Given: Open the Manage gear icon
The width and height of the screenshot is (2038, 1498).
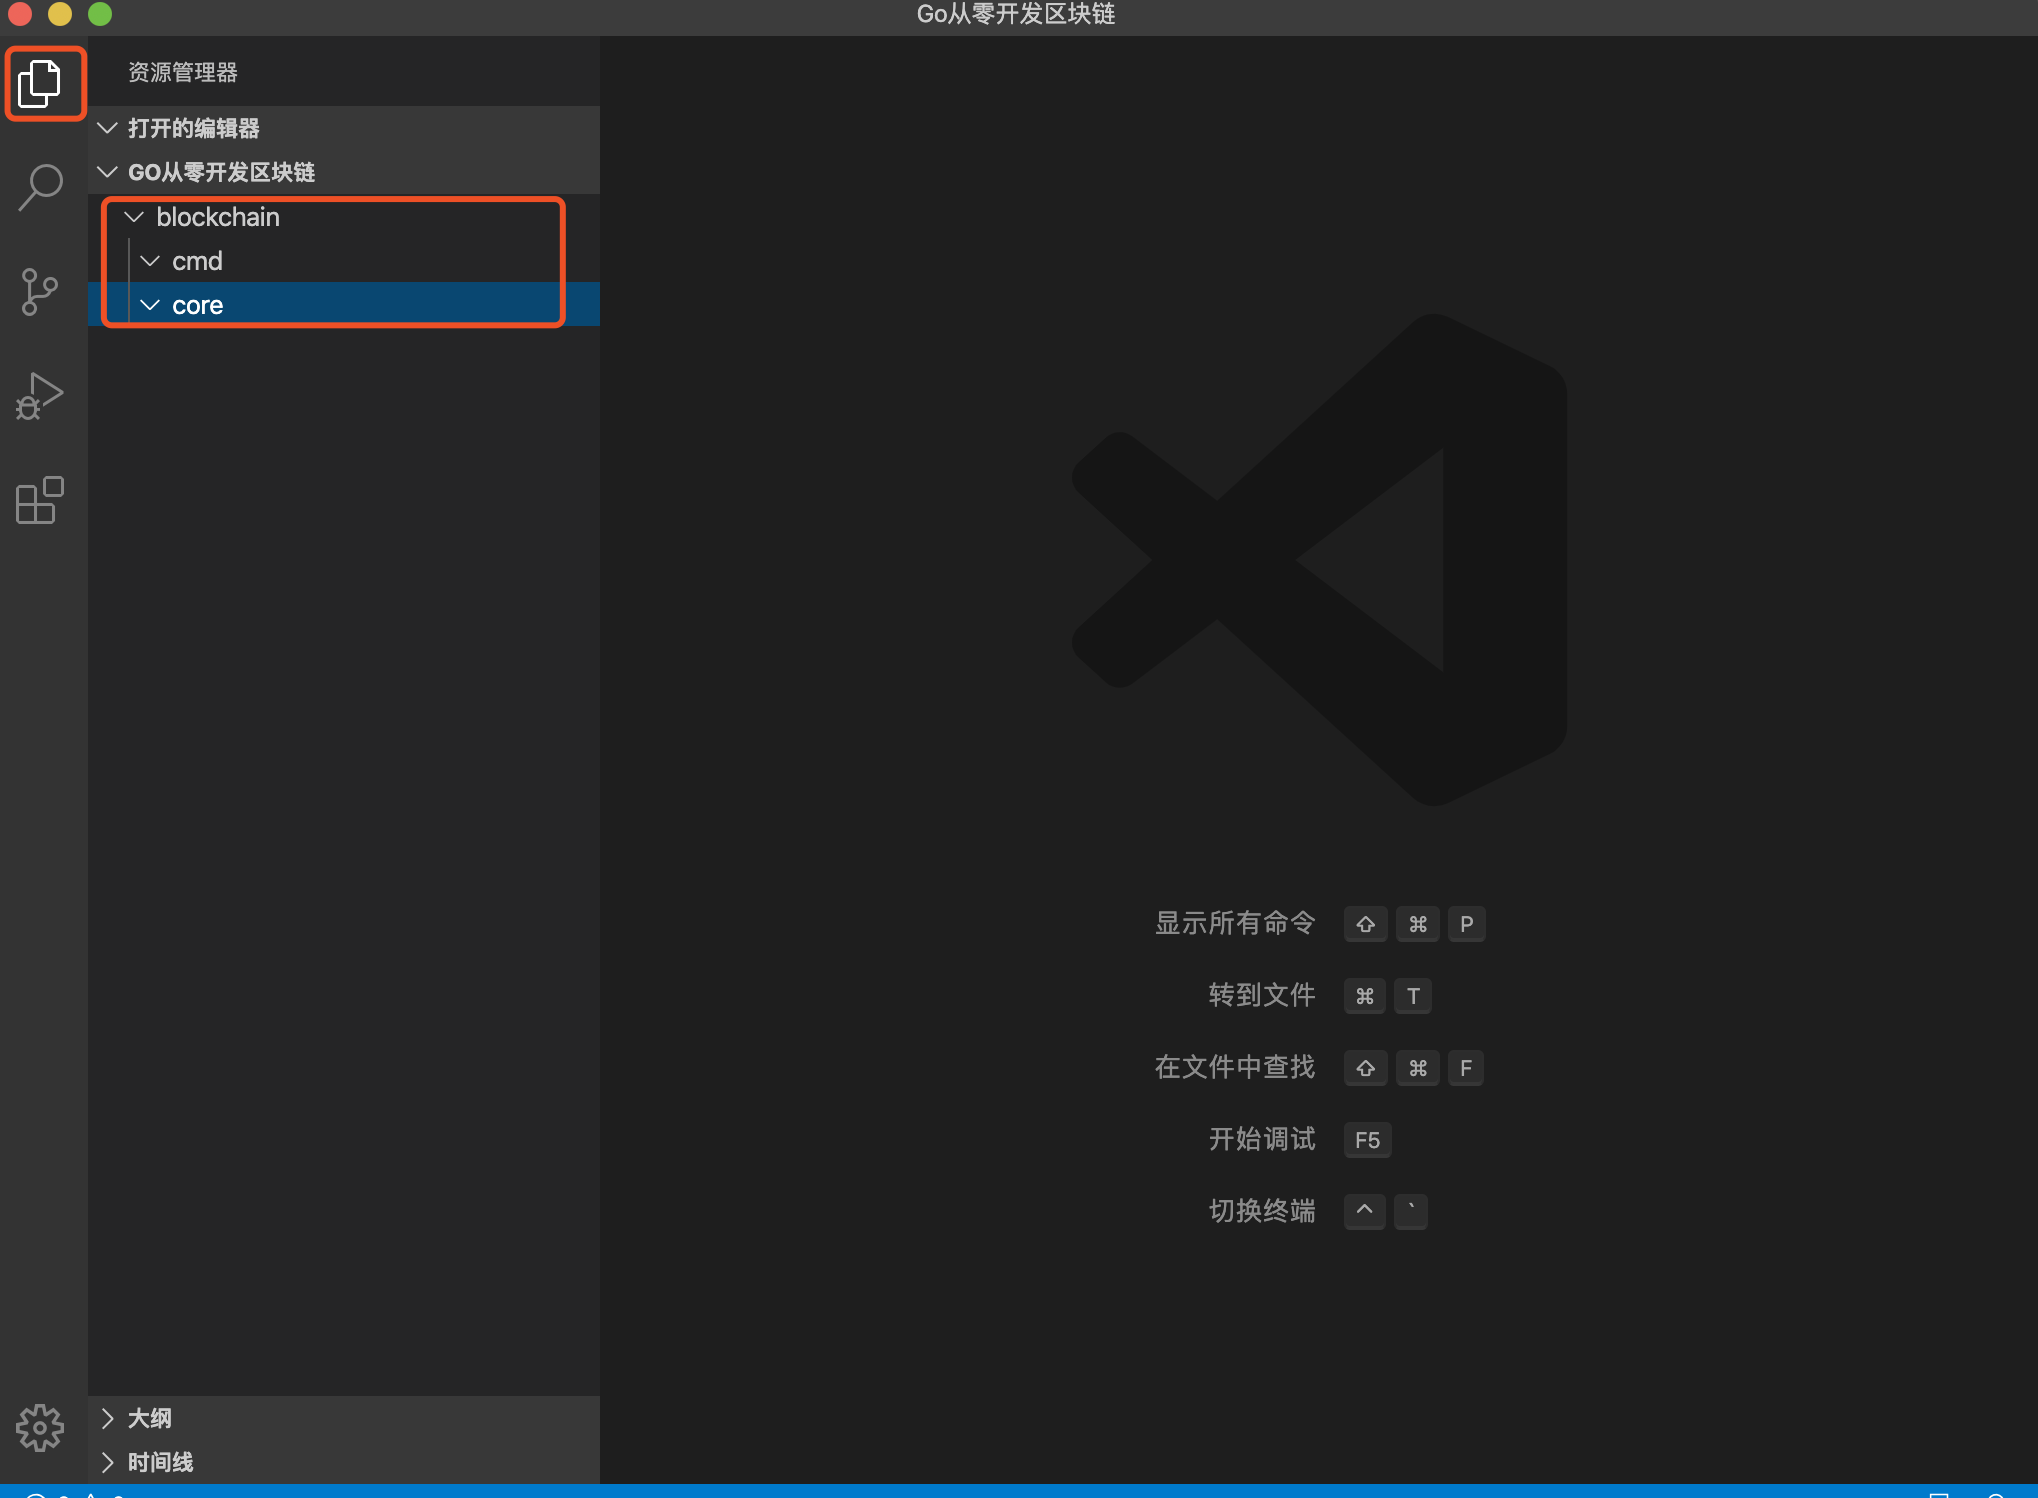Looking at the screenshot, I should click(x=40, y=1427).
